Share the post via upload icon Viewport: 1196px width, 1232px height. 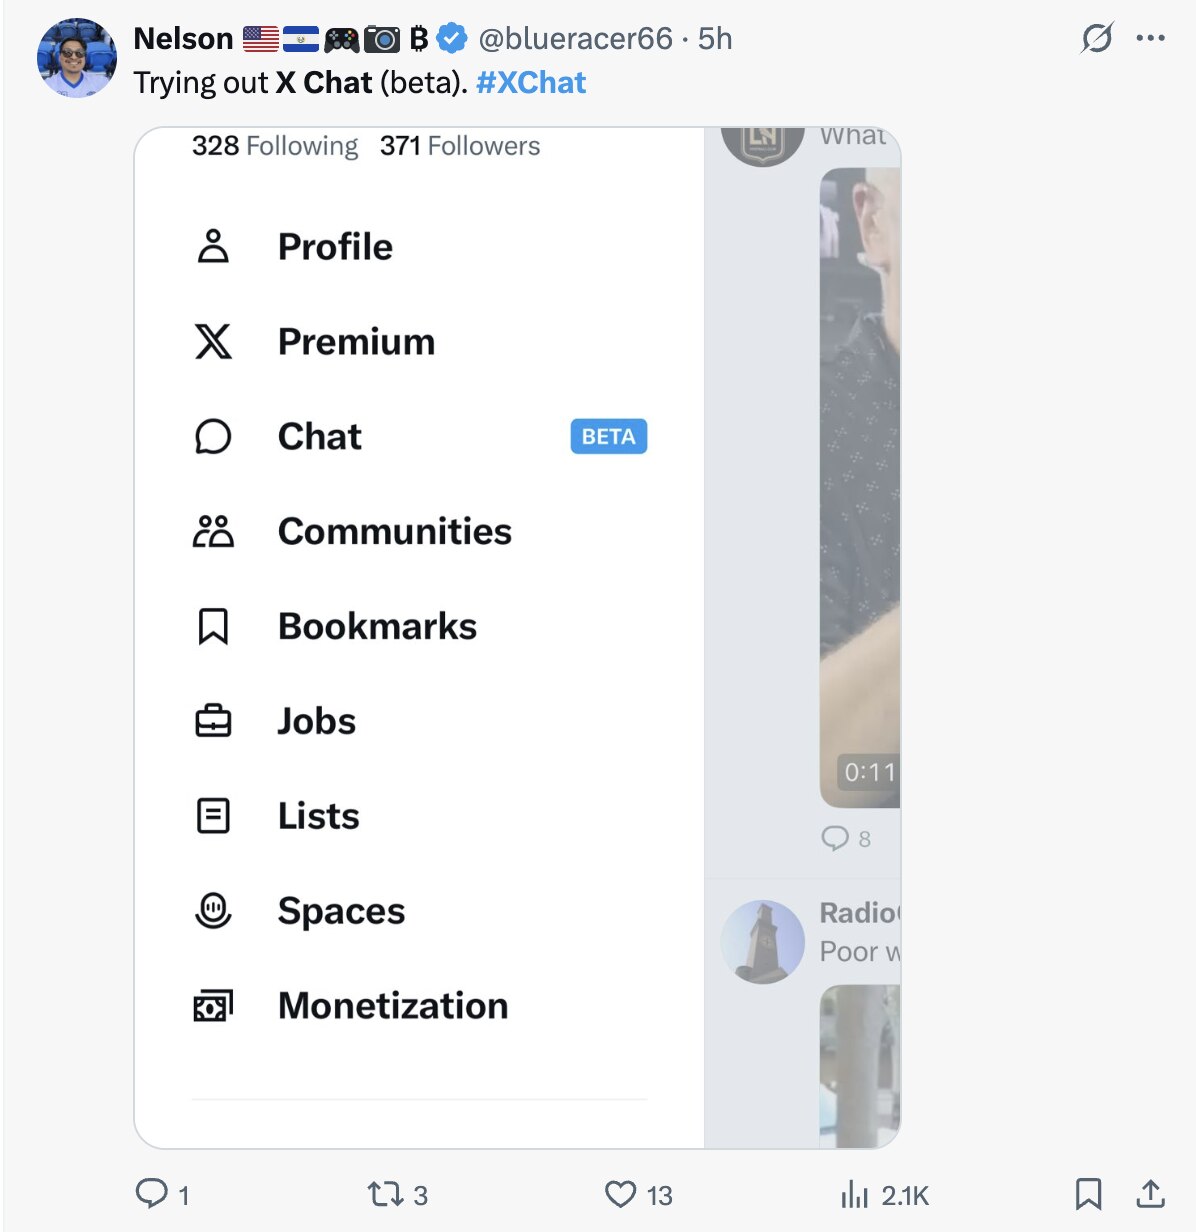point(1151,1194)
